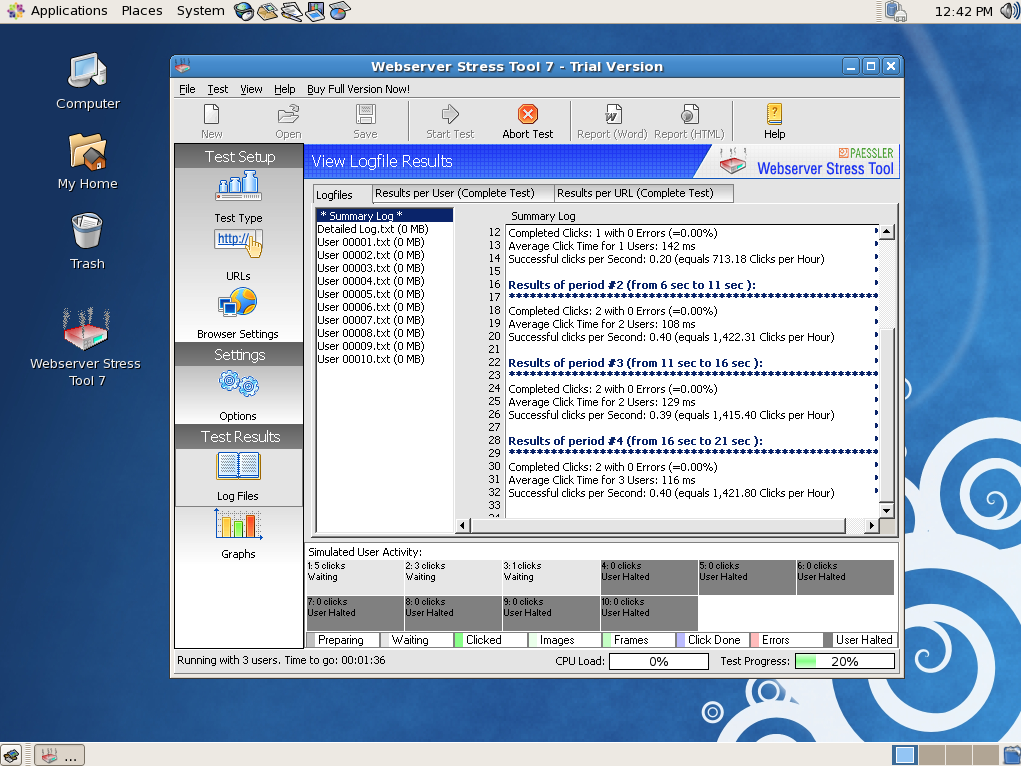Select User 00005.txt logfile entry
This screenshot has height=766, width=1021.
370,294
